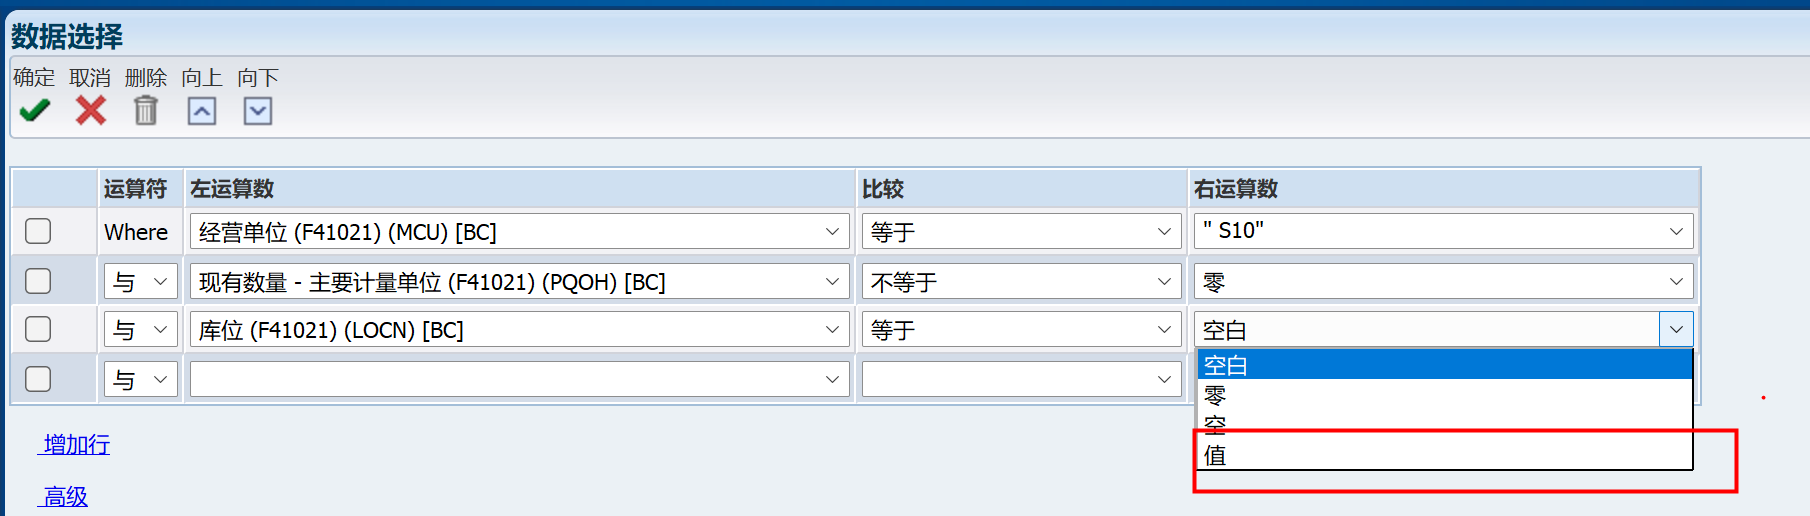1810x516 pixels.
Task: Collapse the open 空白 right operand dropdown arrow
Action: tap(1676, 329)
